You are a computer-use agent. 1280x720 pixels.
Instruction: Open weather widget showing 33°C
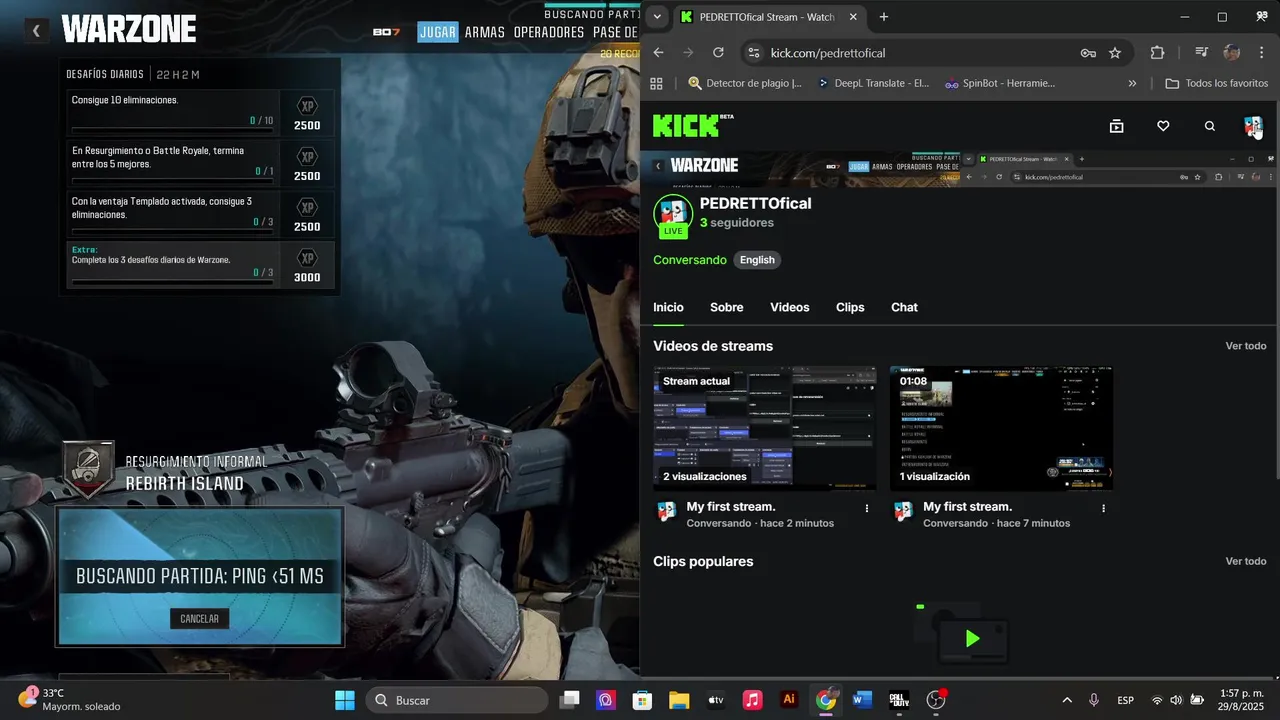68,700
